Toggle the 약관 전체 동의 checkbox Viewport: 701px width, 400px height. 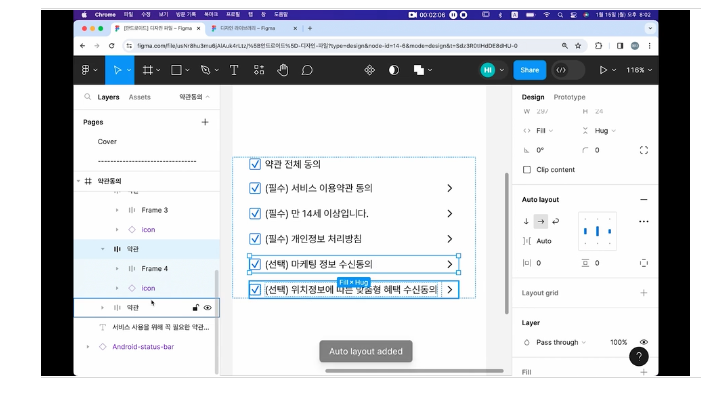tap(255, 164)
